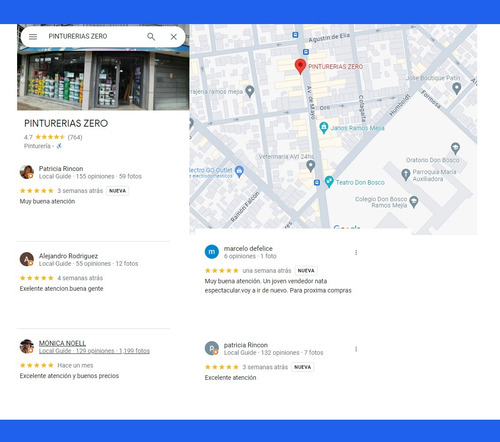500x442 pixels.
Task: Click the Colegio Don Bosco Ramos Mejia marker
Action: 414,202
